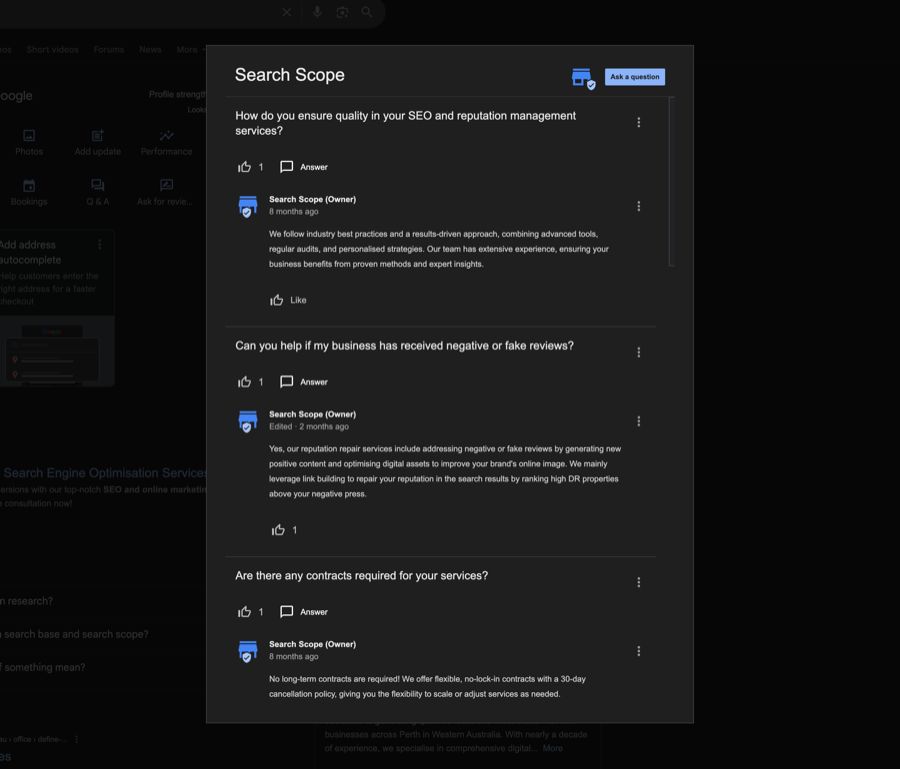
Task: Open the Forums search tab
Action: 109,49
